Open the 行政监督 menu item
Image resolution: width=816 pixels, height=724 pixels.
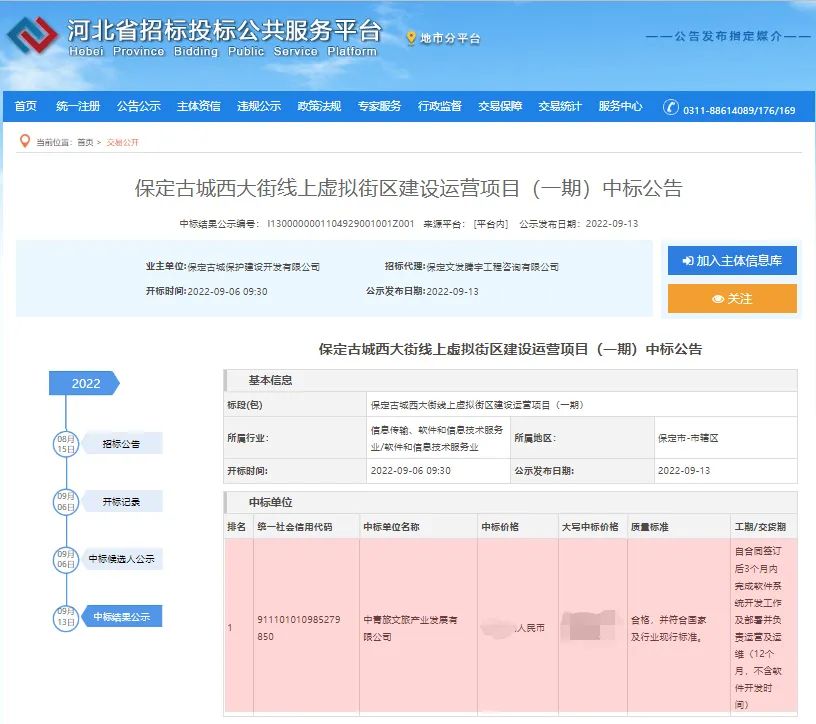(440, 106)
